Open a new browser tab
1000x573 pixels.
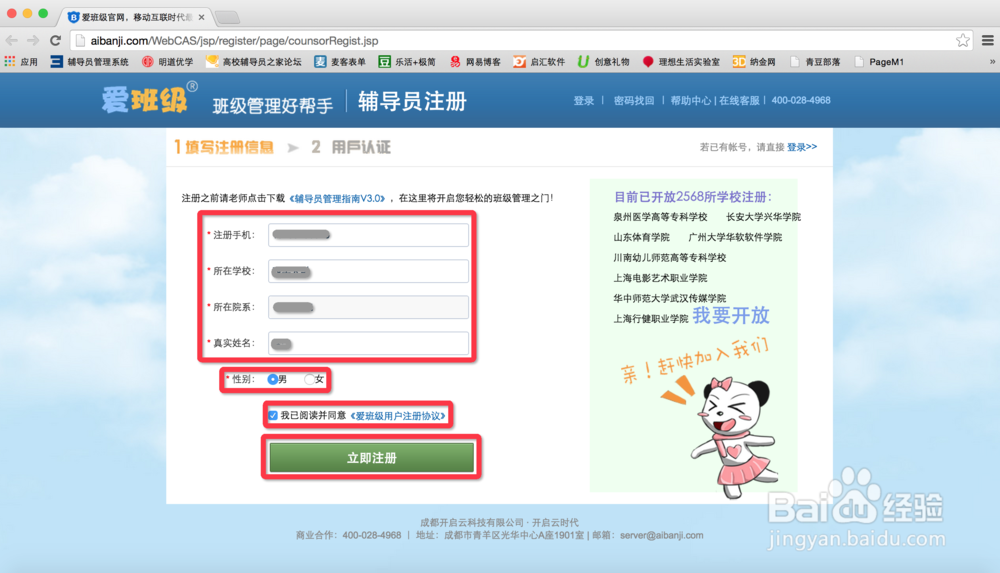click(x=227, y=17)
